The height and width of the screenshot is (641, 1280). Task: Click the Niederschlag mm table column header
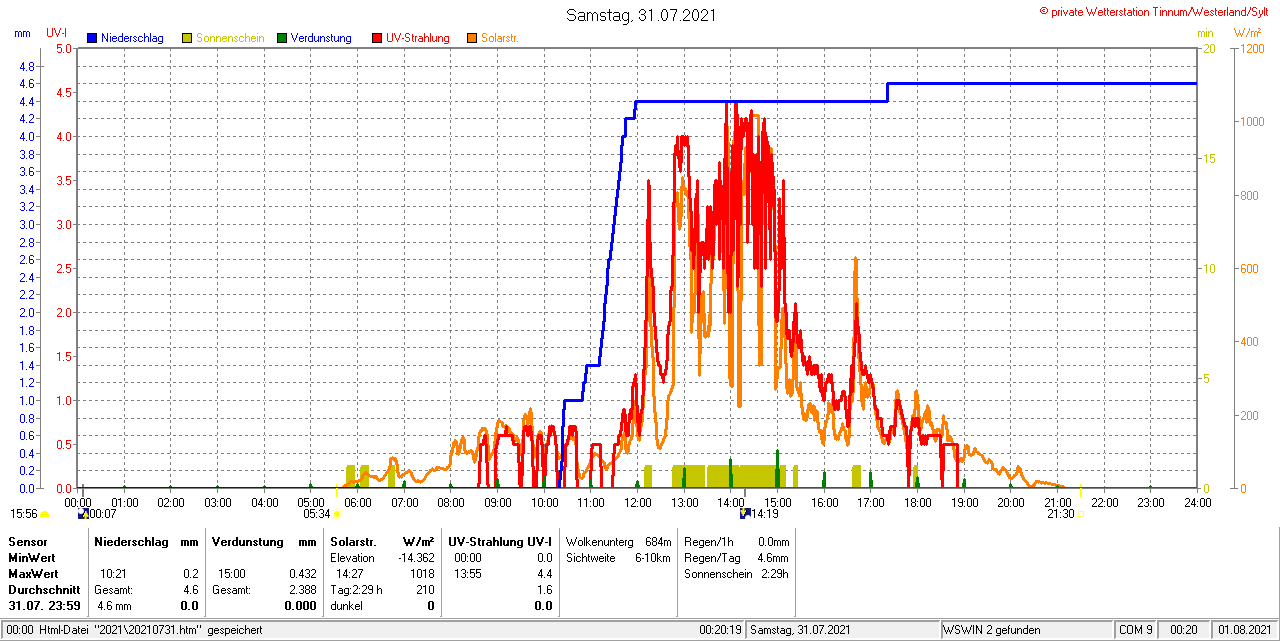(147, 541)
